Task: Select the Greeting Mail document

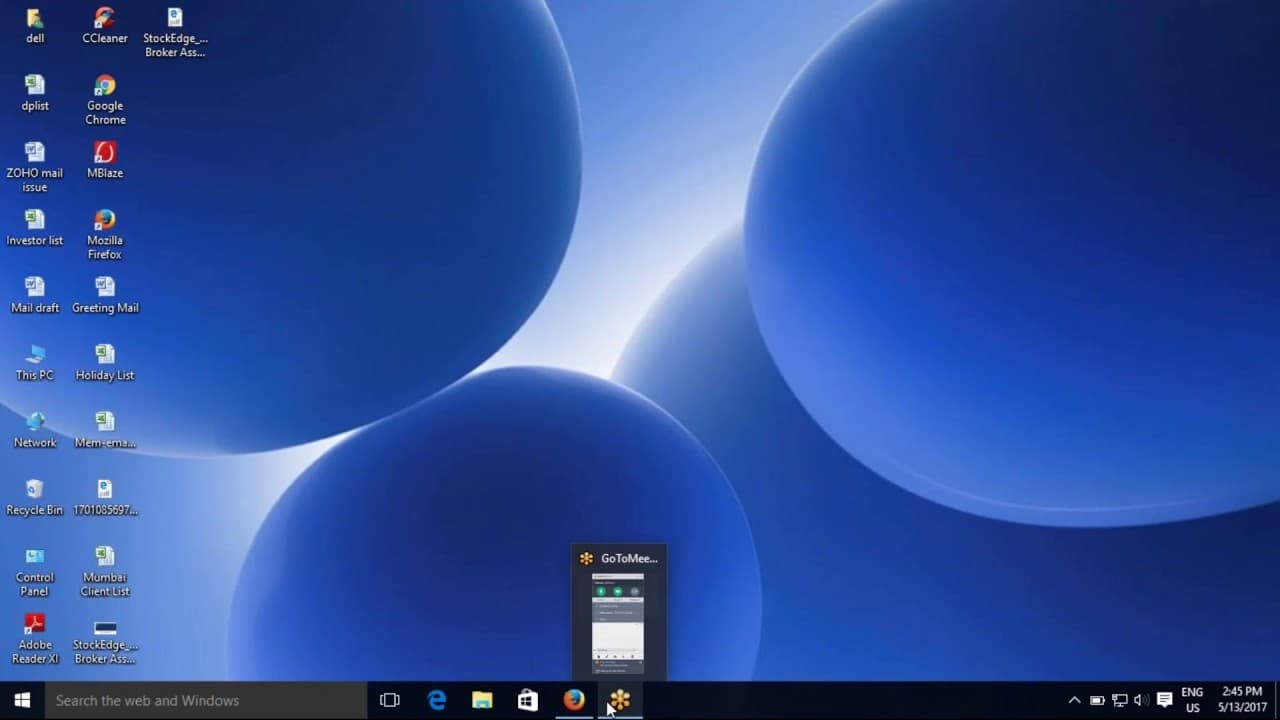Action: pyautogui.click(x=105, y=295)
